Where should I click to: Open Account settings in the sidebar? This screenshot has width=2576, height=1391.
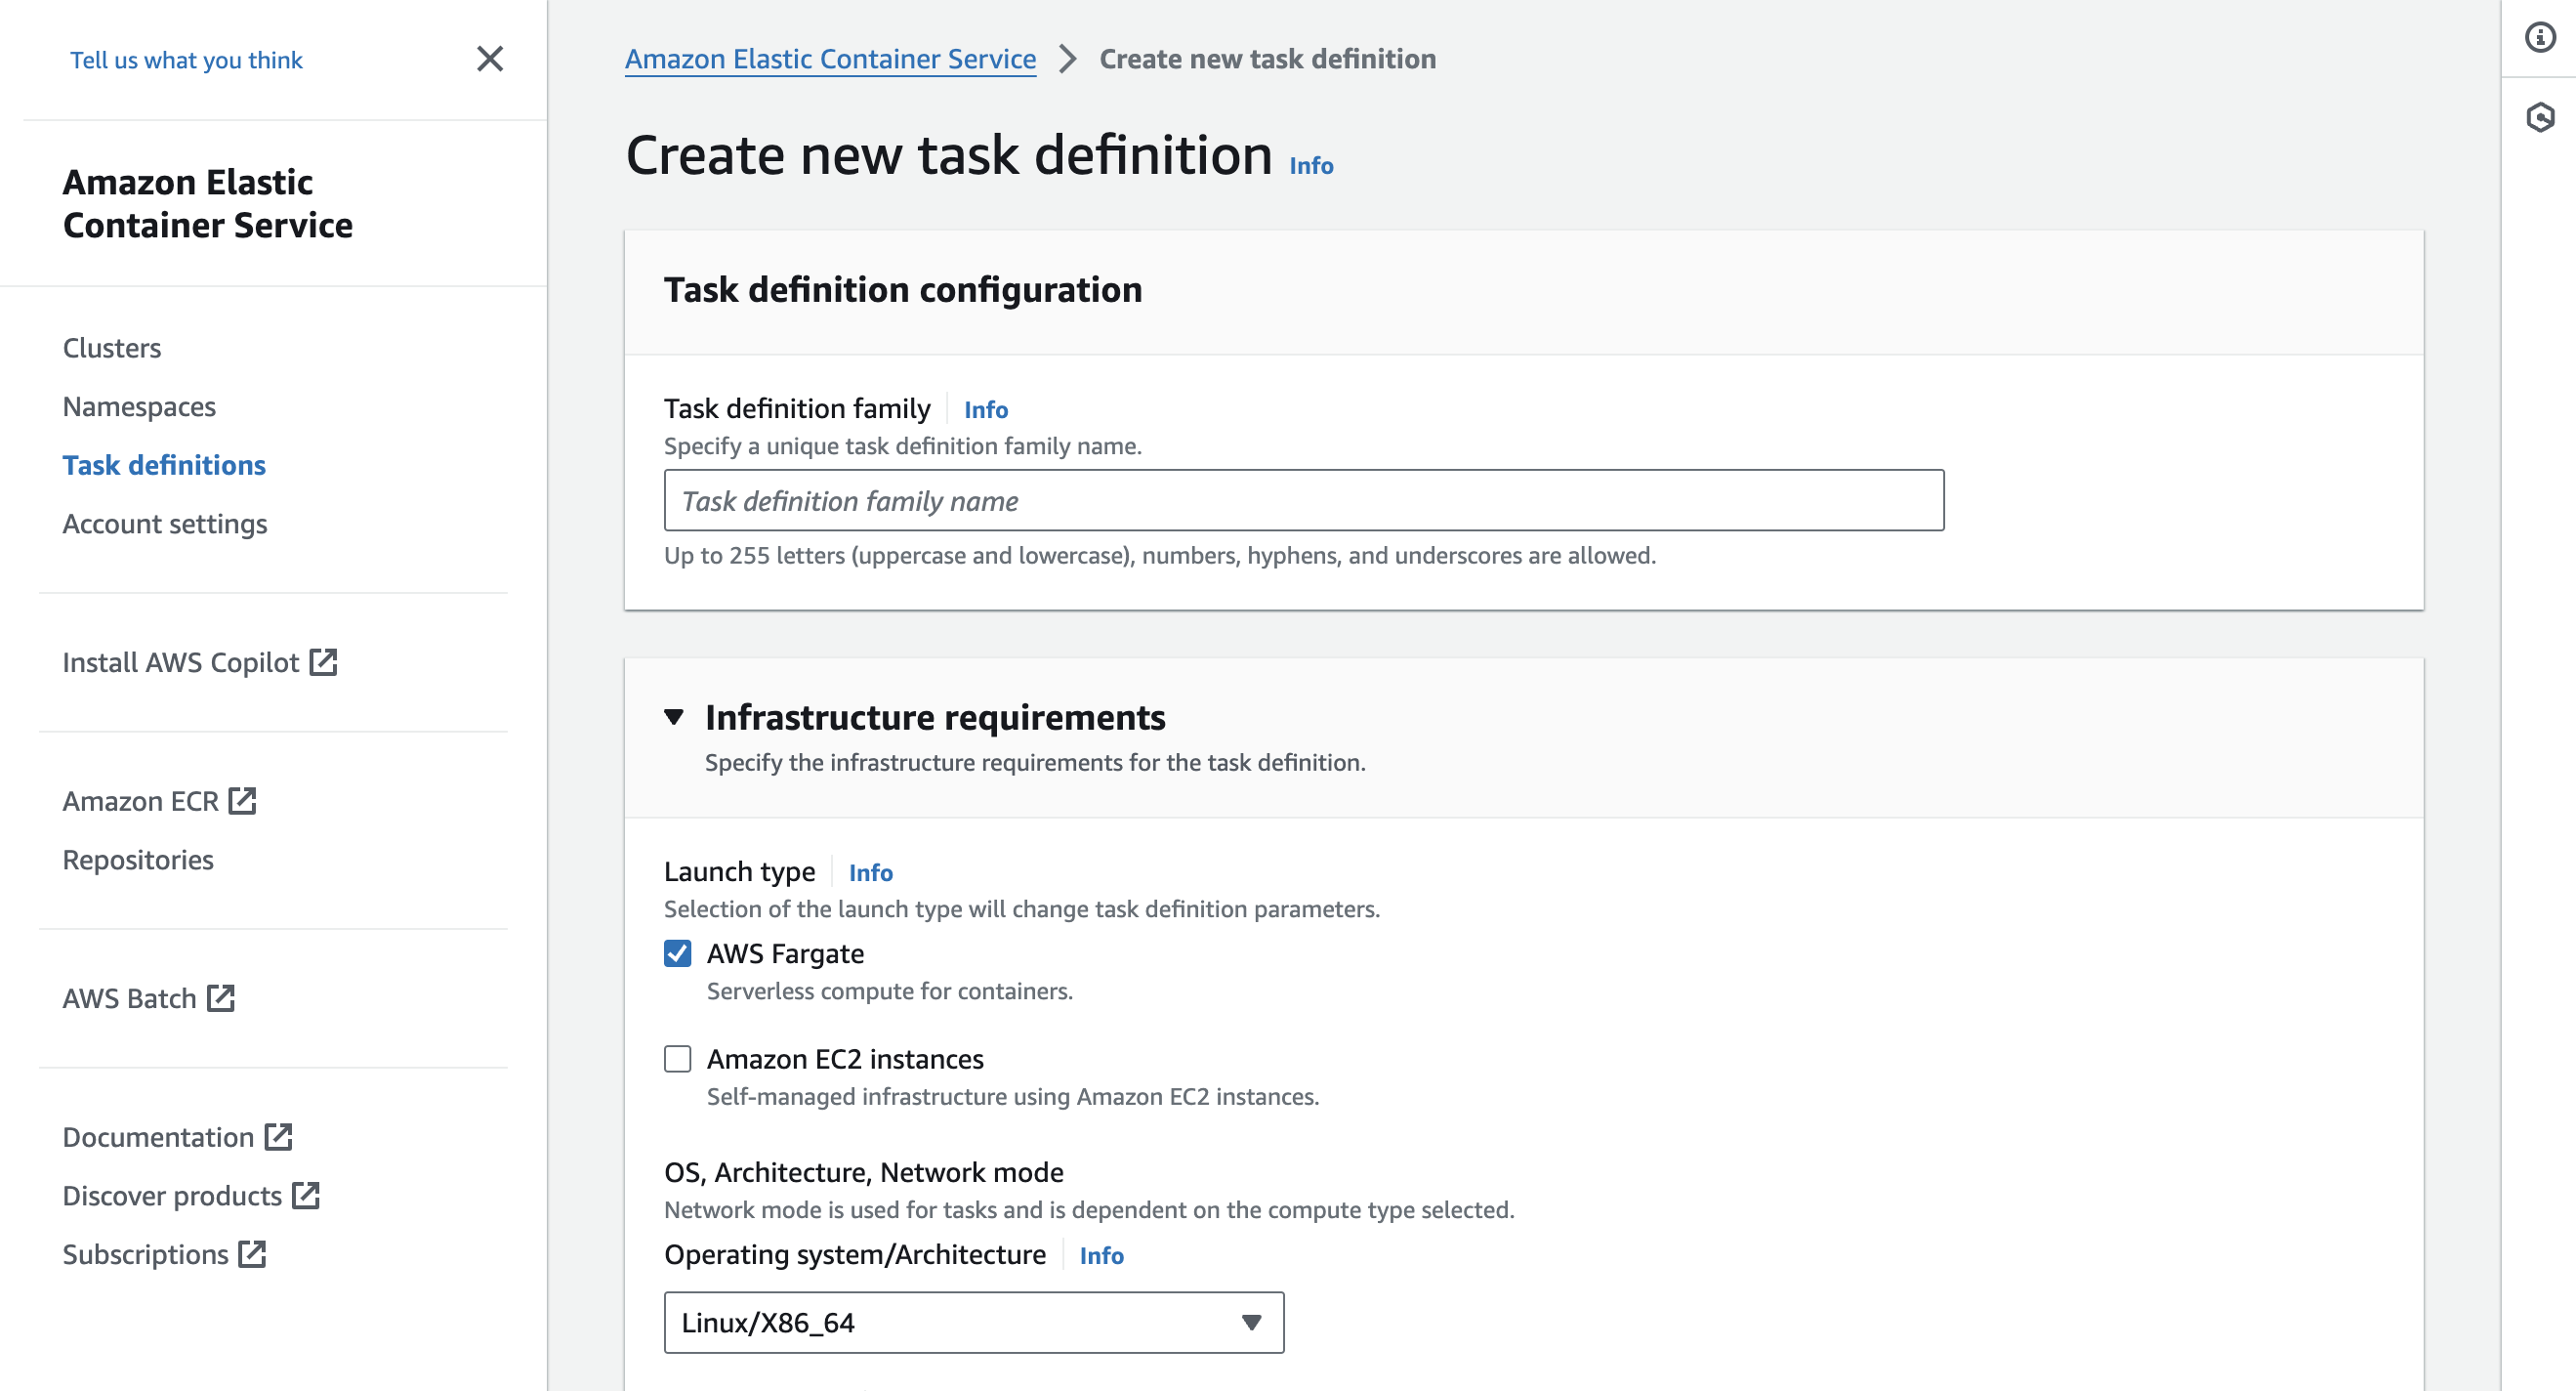point(165,524)
